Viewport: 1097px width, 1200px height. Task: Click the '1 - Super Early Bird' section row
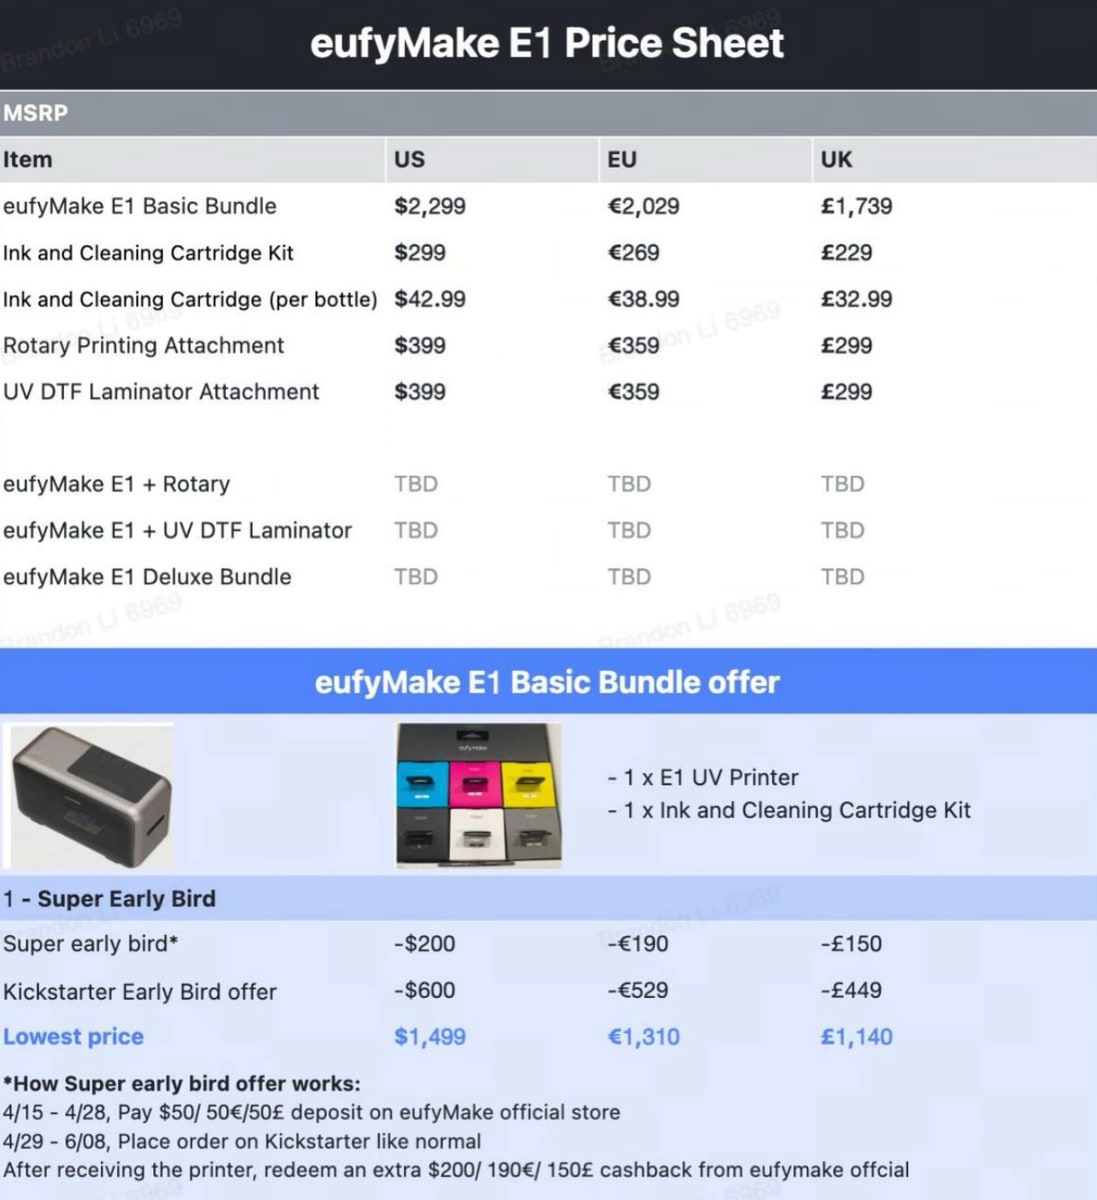[x=110, y=899]
